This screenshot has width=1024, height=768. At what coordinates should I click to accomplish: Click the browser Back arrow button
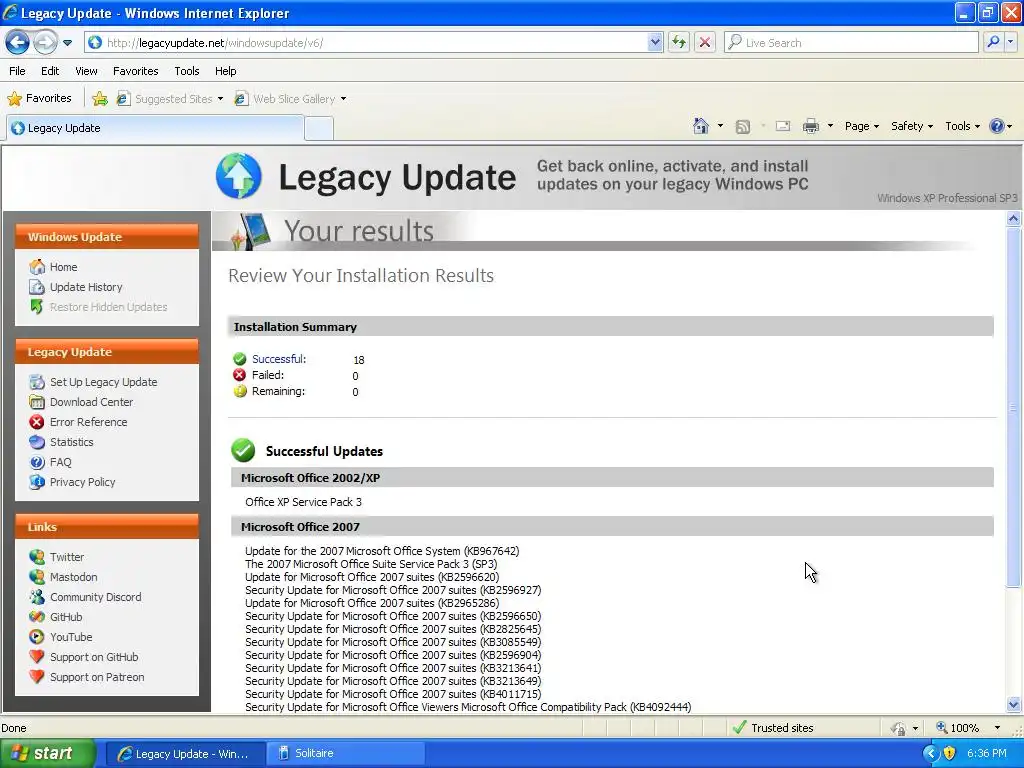coord(18,43)
